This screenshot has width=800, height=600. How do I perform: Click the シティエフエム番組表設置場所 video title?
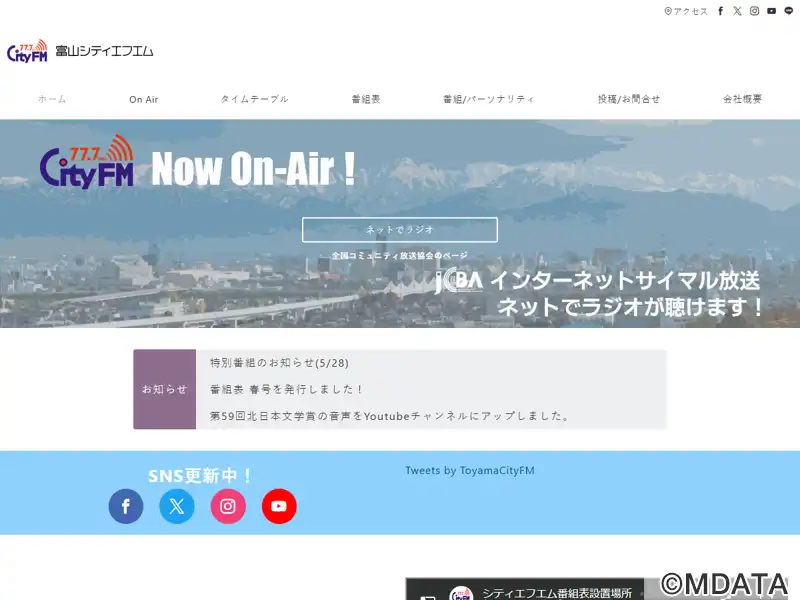point(557,593)
